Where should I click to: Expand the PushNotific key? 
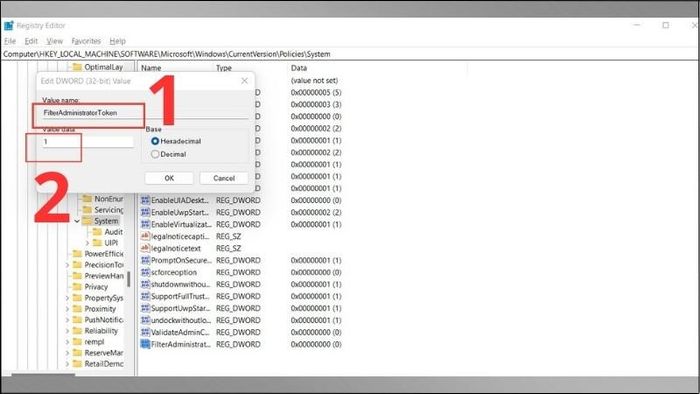(67, 319)
